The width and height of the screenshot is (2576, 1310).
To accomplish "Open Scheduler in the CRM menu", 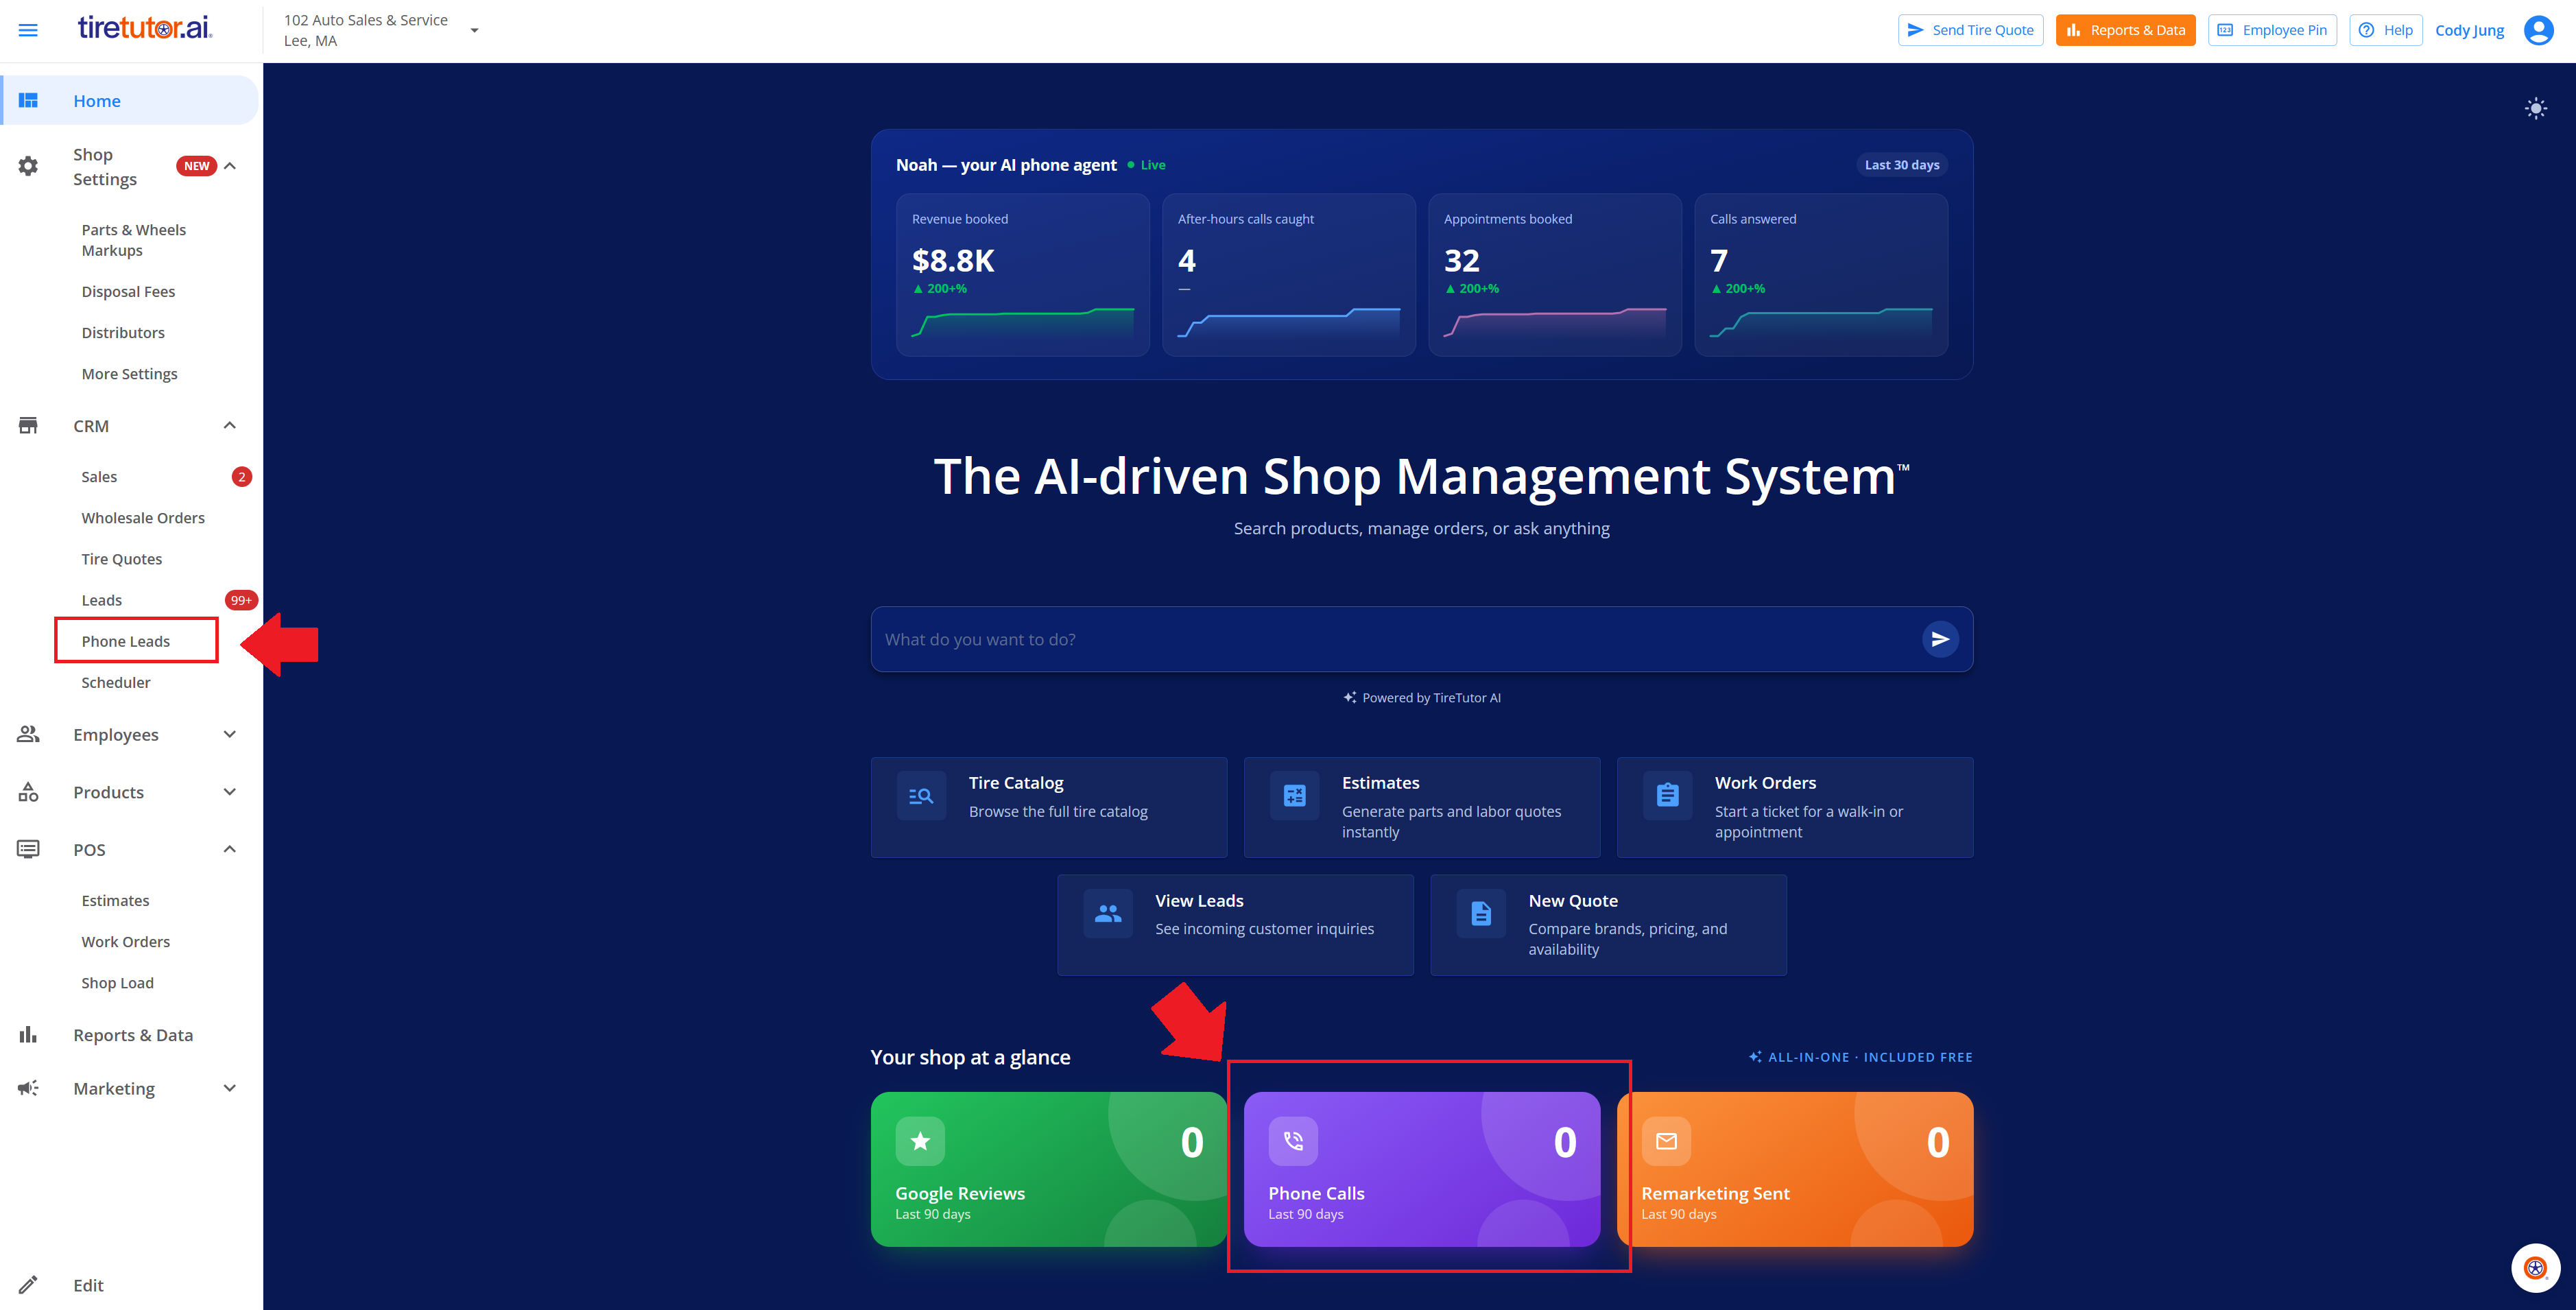I will coord(116,682).
